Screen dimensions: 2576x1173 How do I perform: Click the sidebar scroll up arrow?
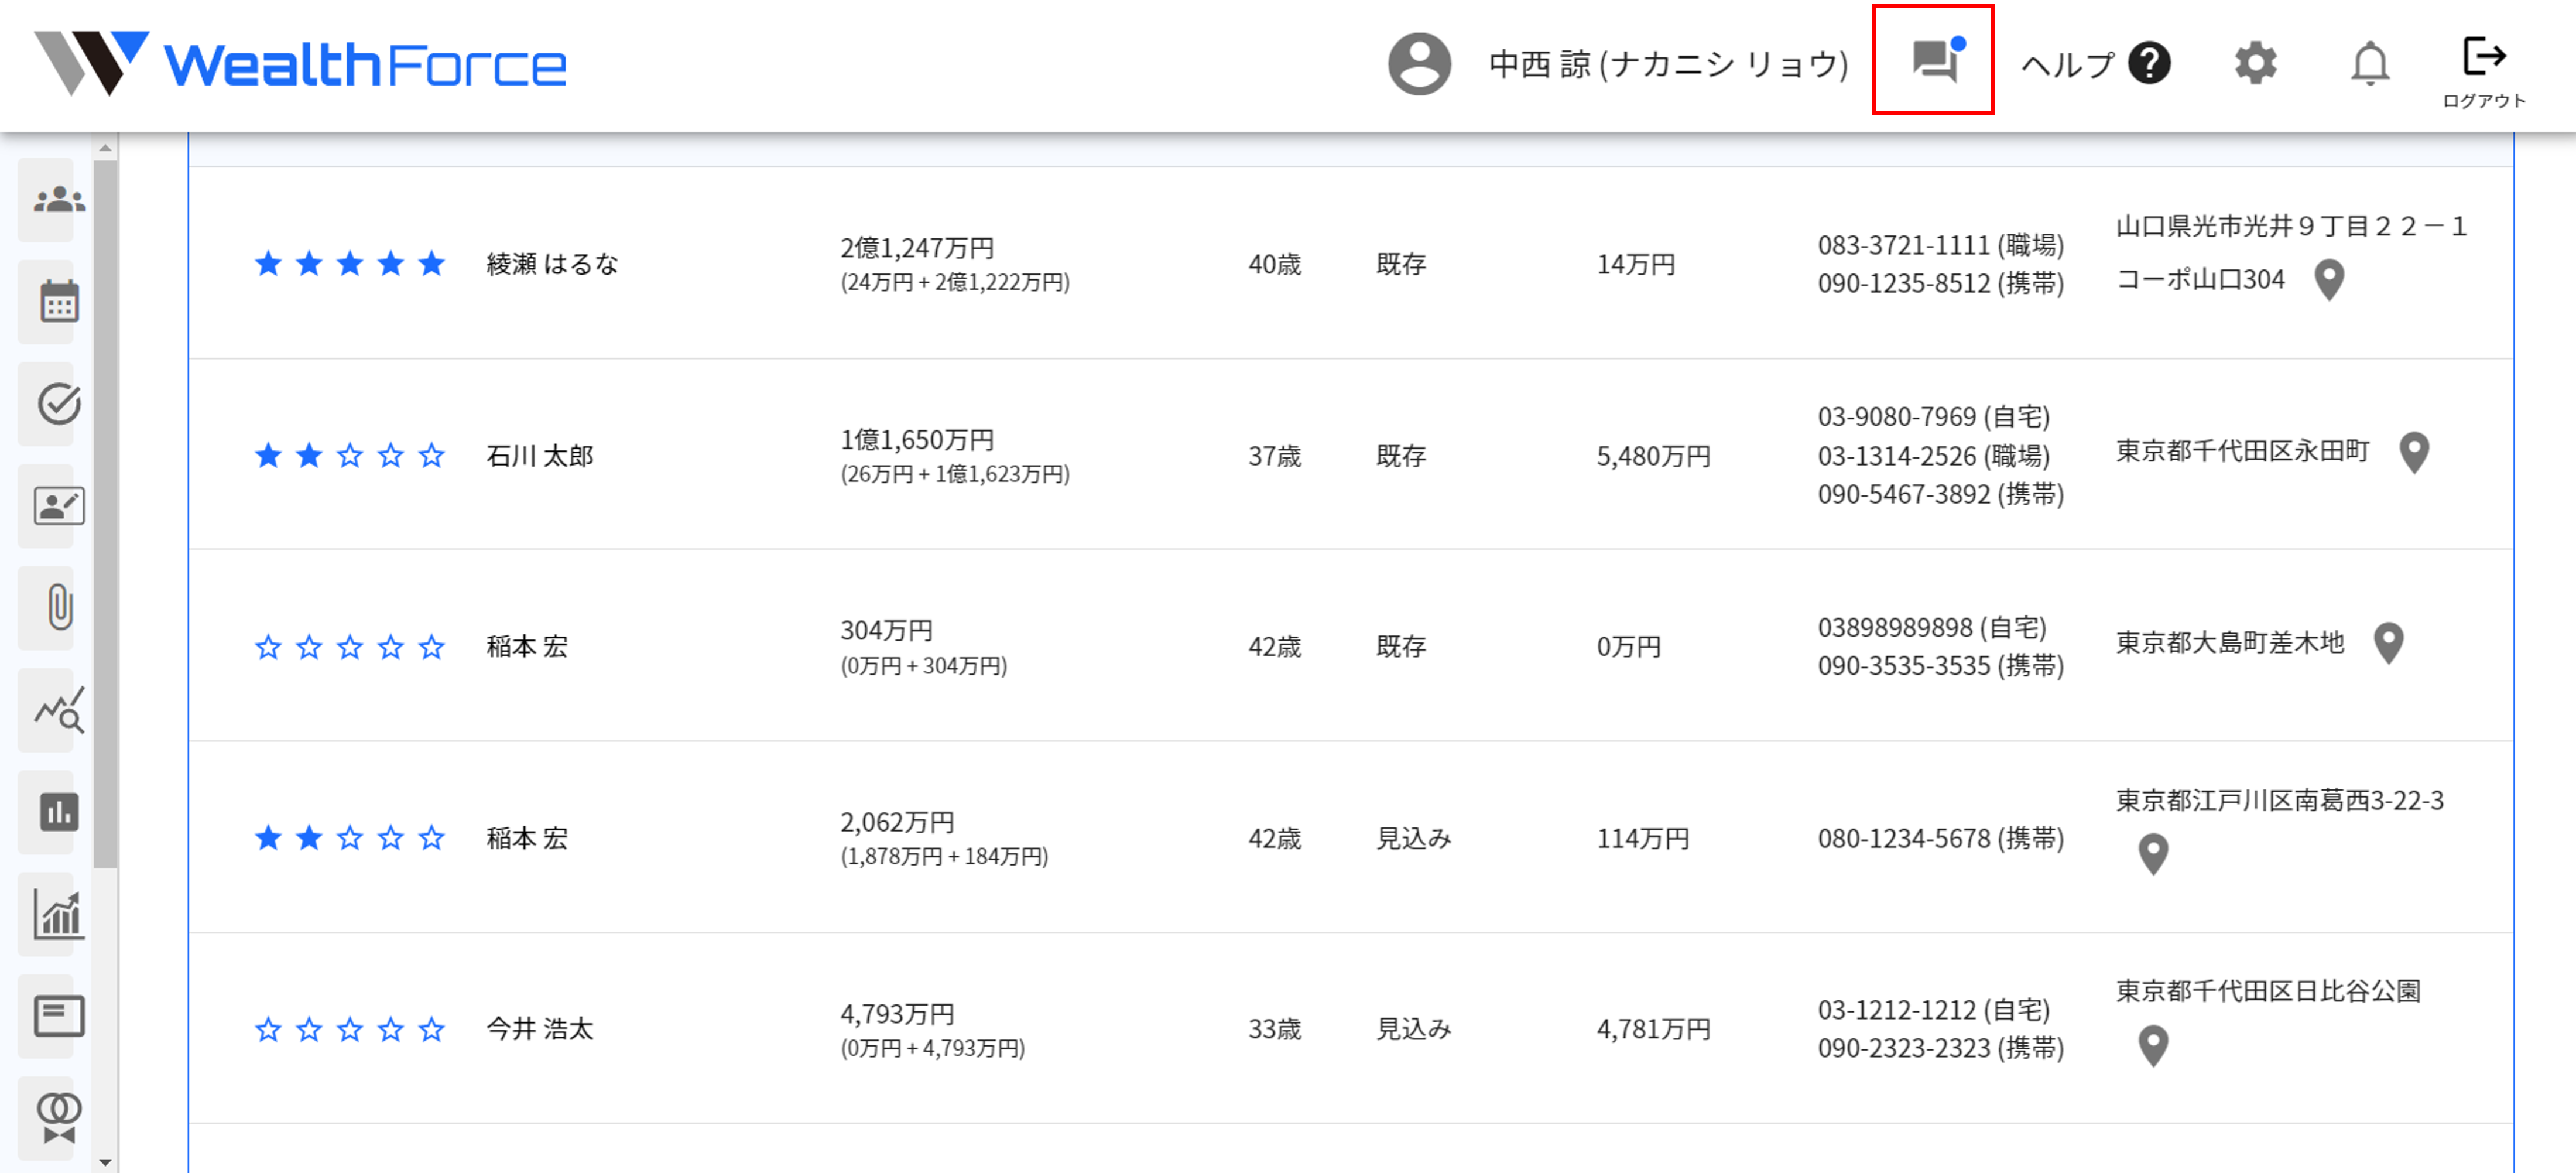pyautogui.click(x=105, y=148)
